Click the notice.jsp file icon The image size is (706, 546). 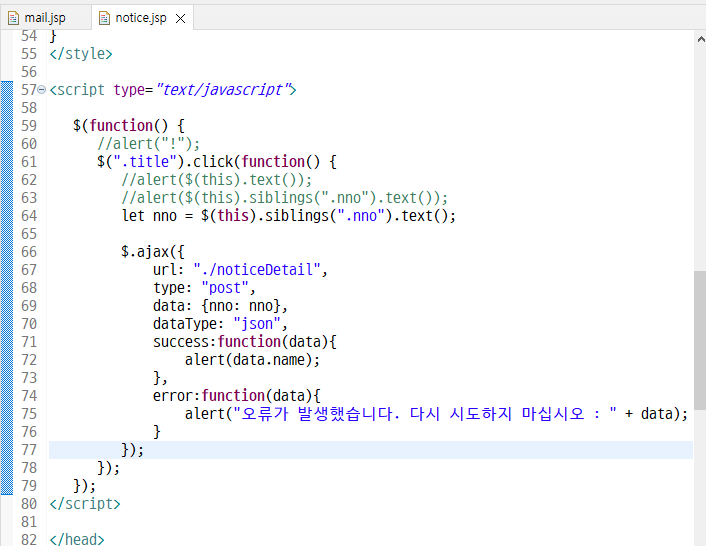coord(104,18)
